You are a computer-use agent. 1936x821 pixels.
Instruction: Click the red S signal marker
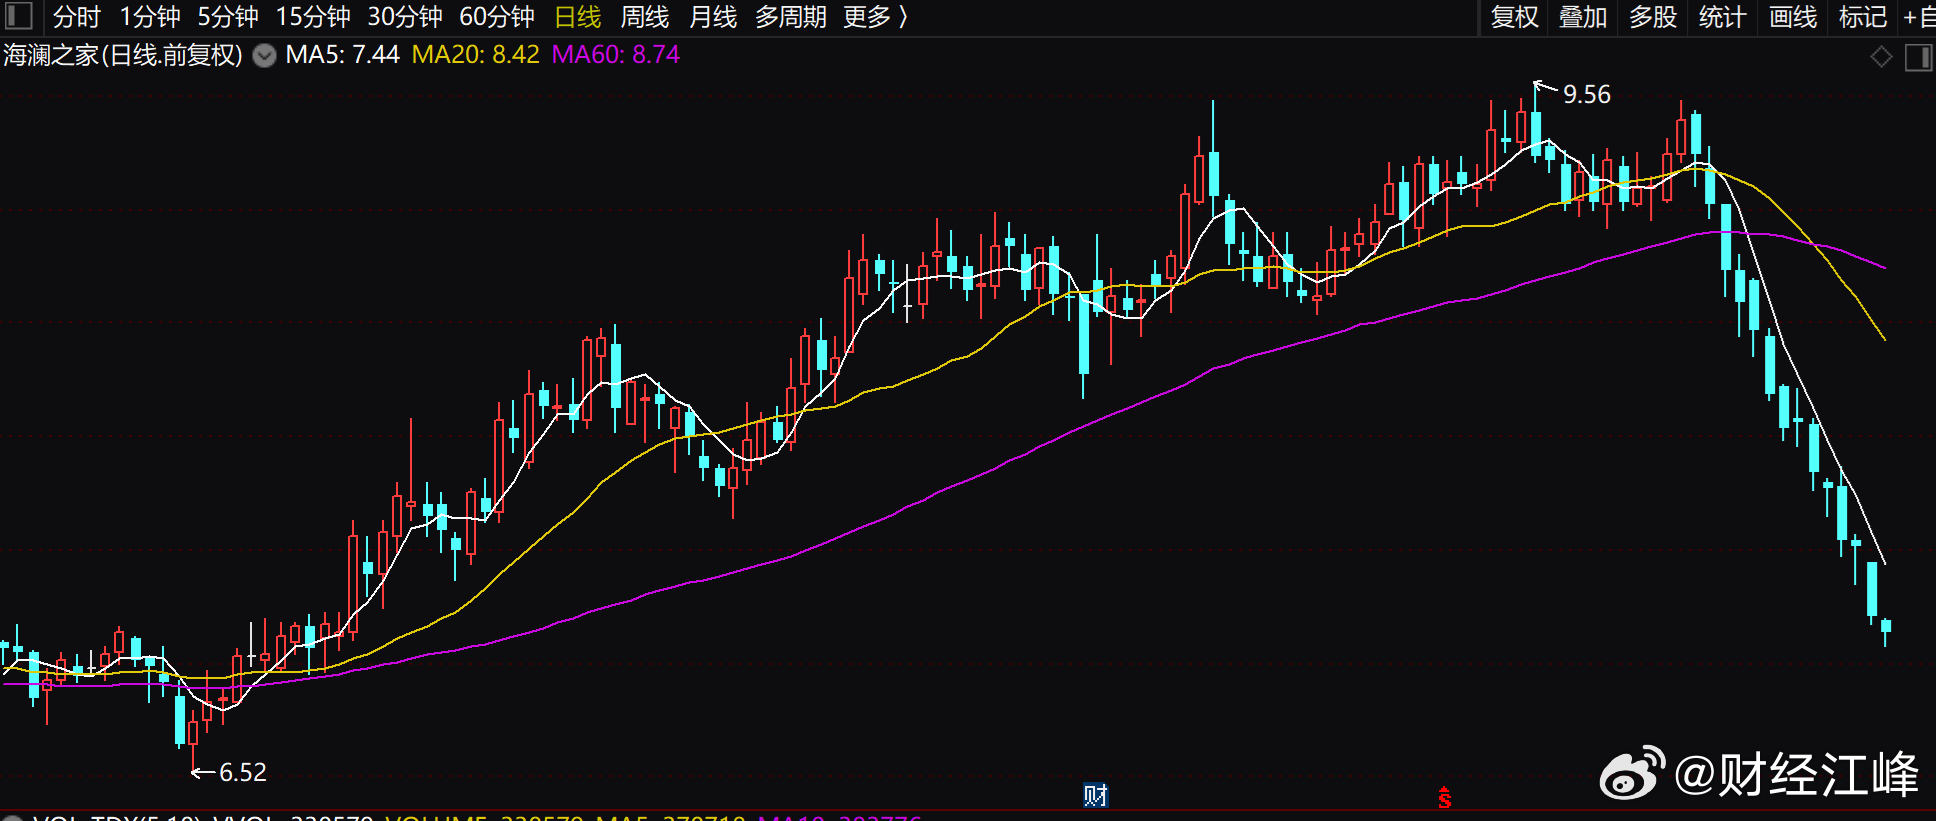pyautogui.click(x=1445, y=797)
